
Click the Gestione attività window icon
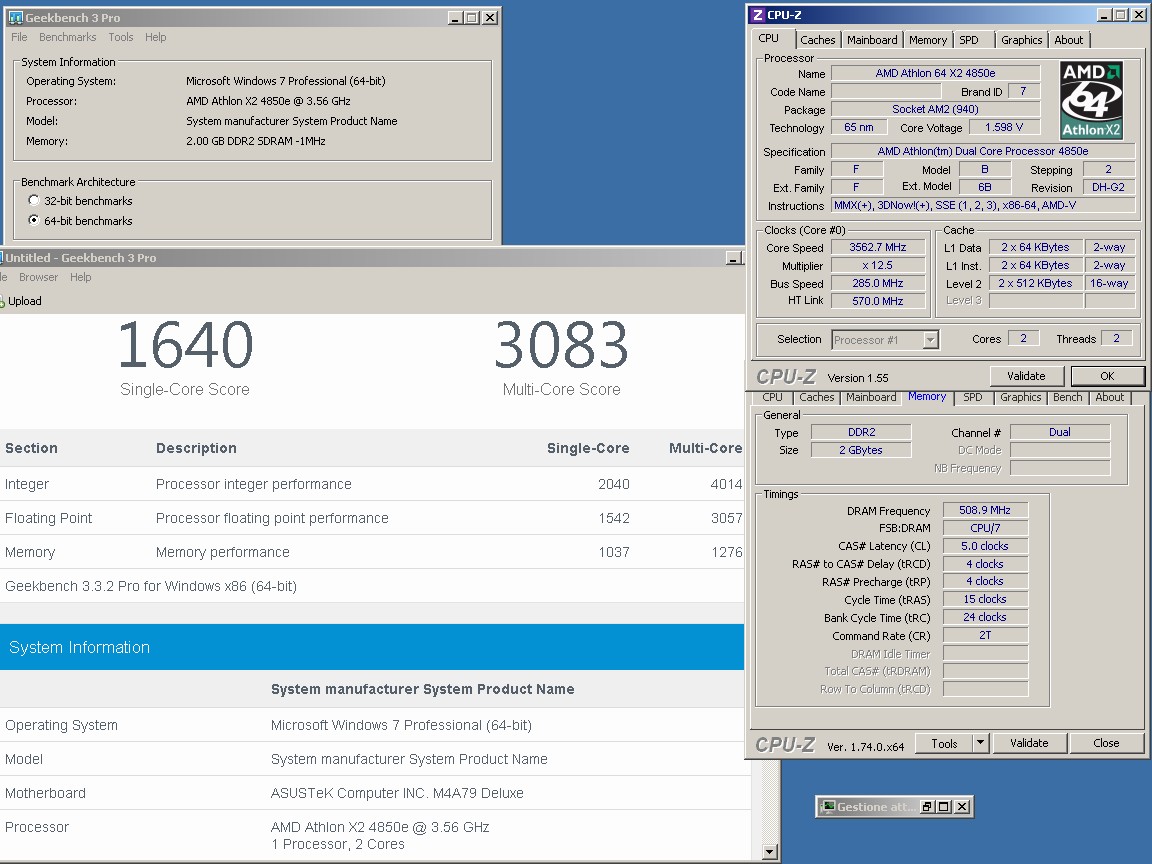click(828, 807)
